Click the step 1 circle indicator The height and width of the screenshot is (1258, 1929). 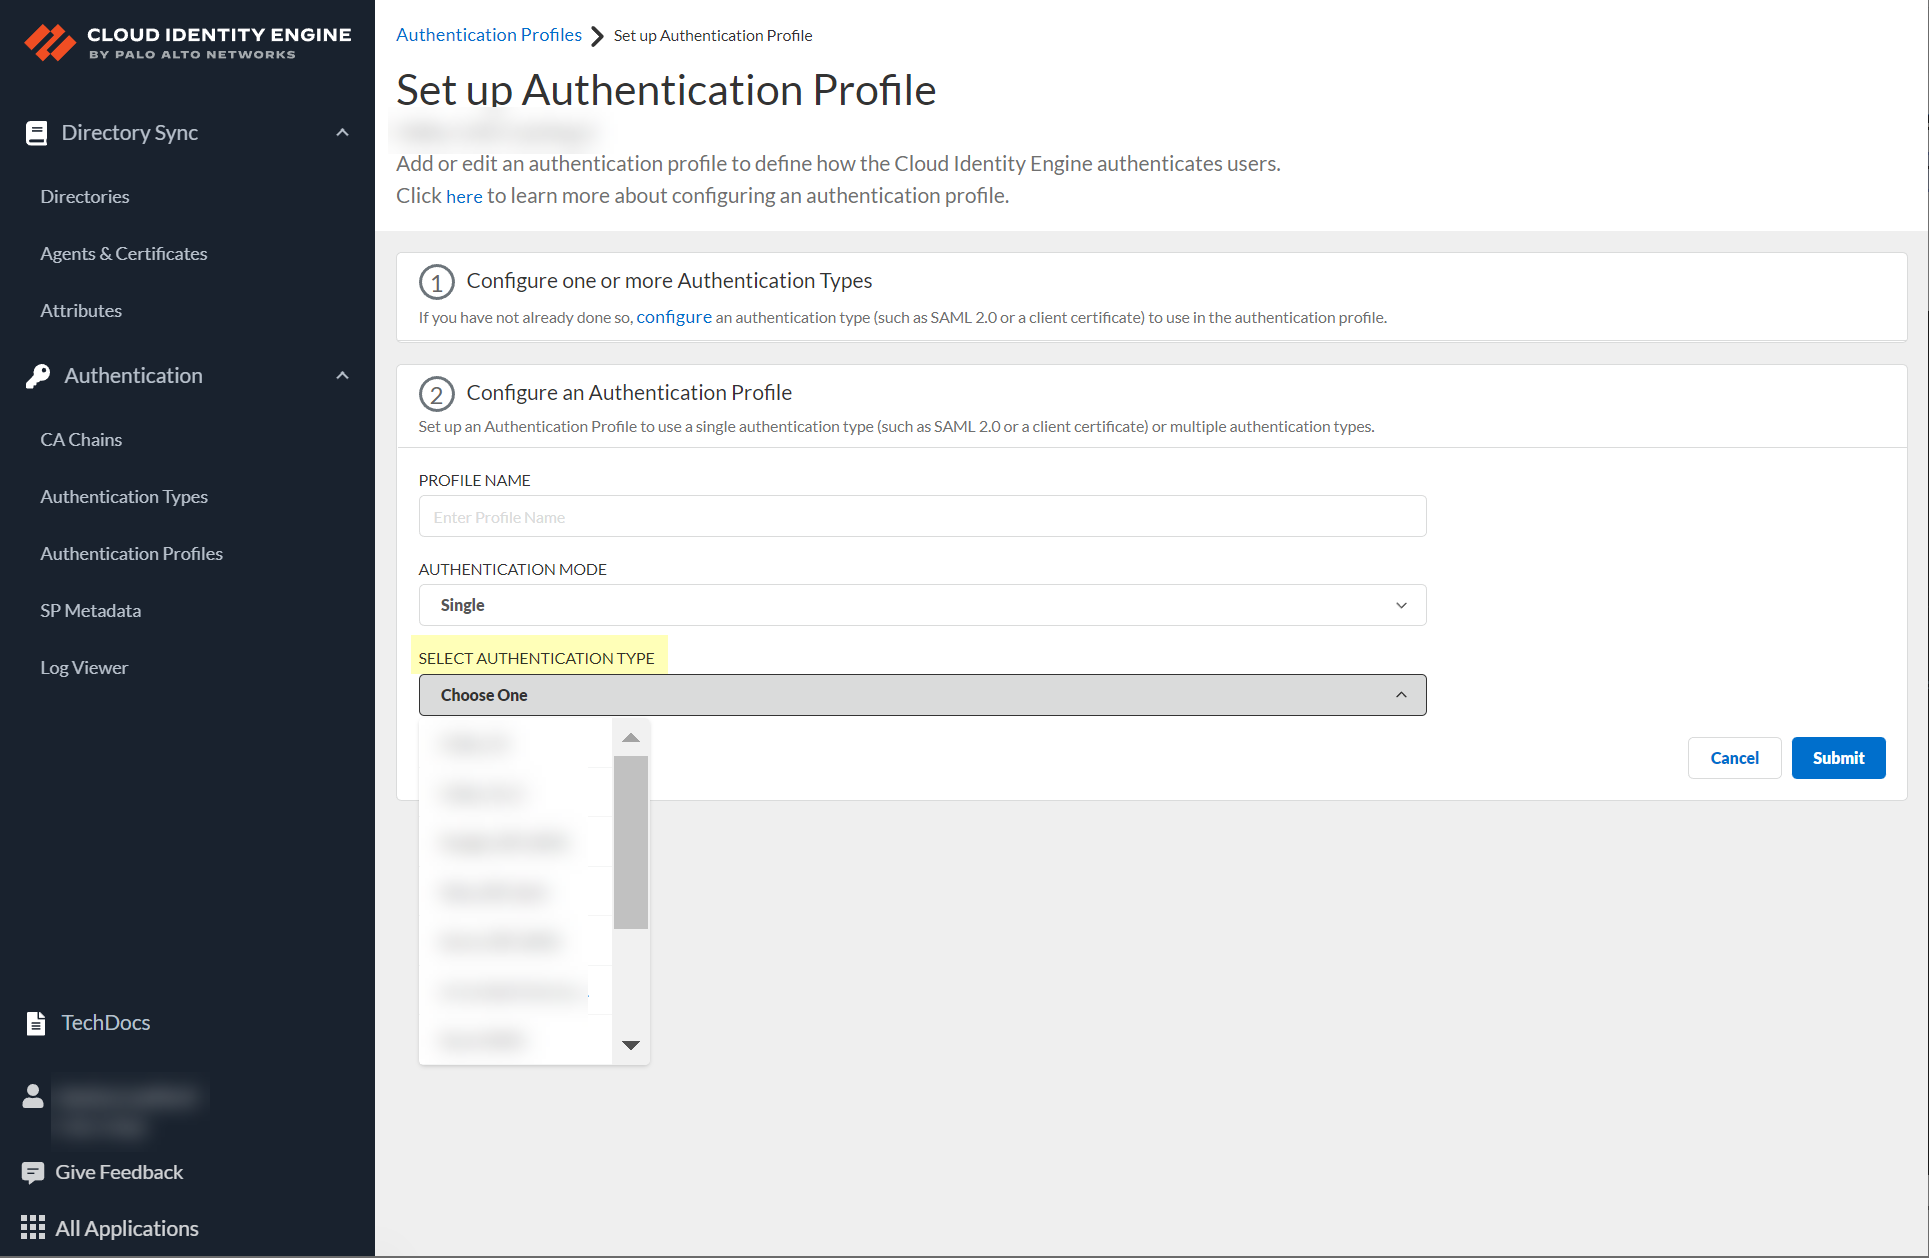[437, 282]
